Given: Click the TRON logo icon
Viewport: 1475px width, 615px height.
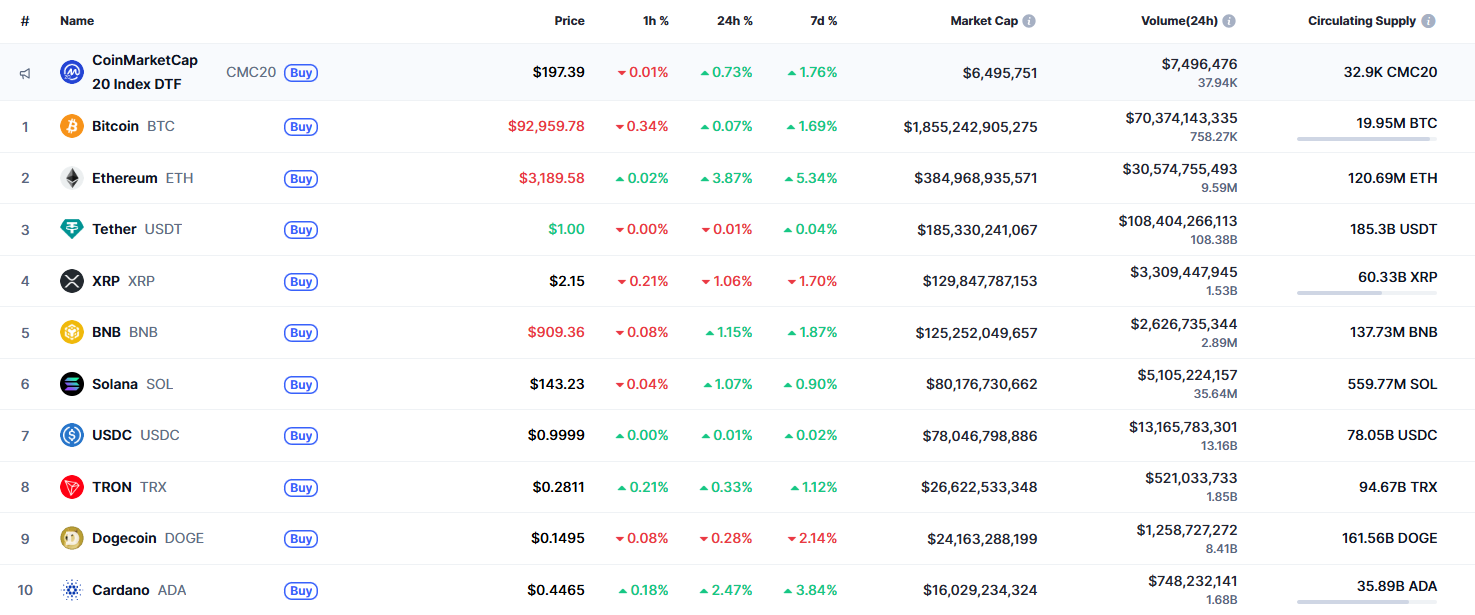Looking at the screenshot, I should (72, 487).
